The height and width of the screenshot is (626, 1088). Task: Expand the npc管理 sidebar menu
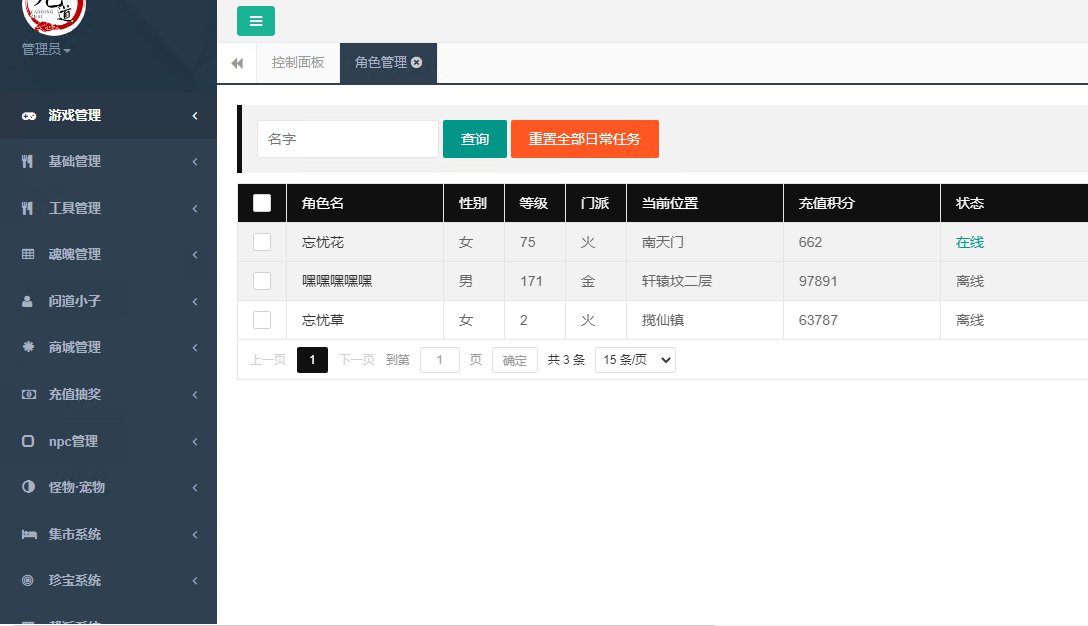click(x=108, y=441)
